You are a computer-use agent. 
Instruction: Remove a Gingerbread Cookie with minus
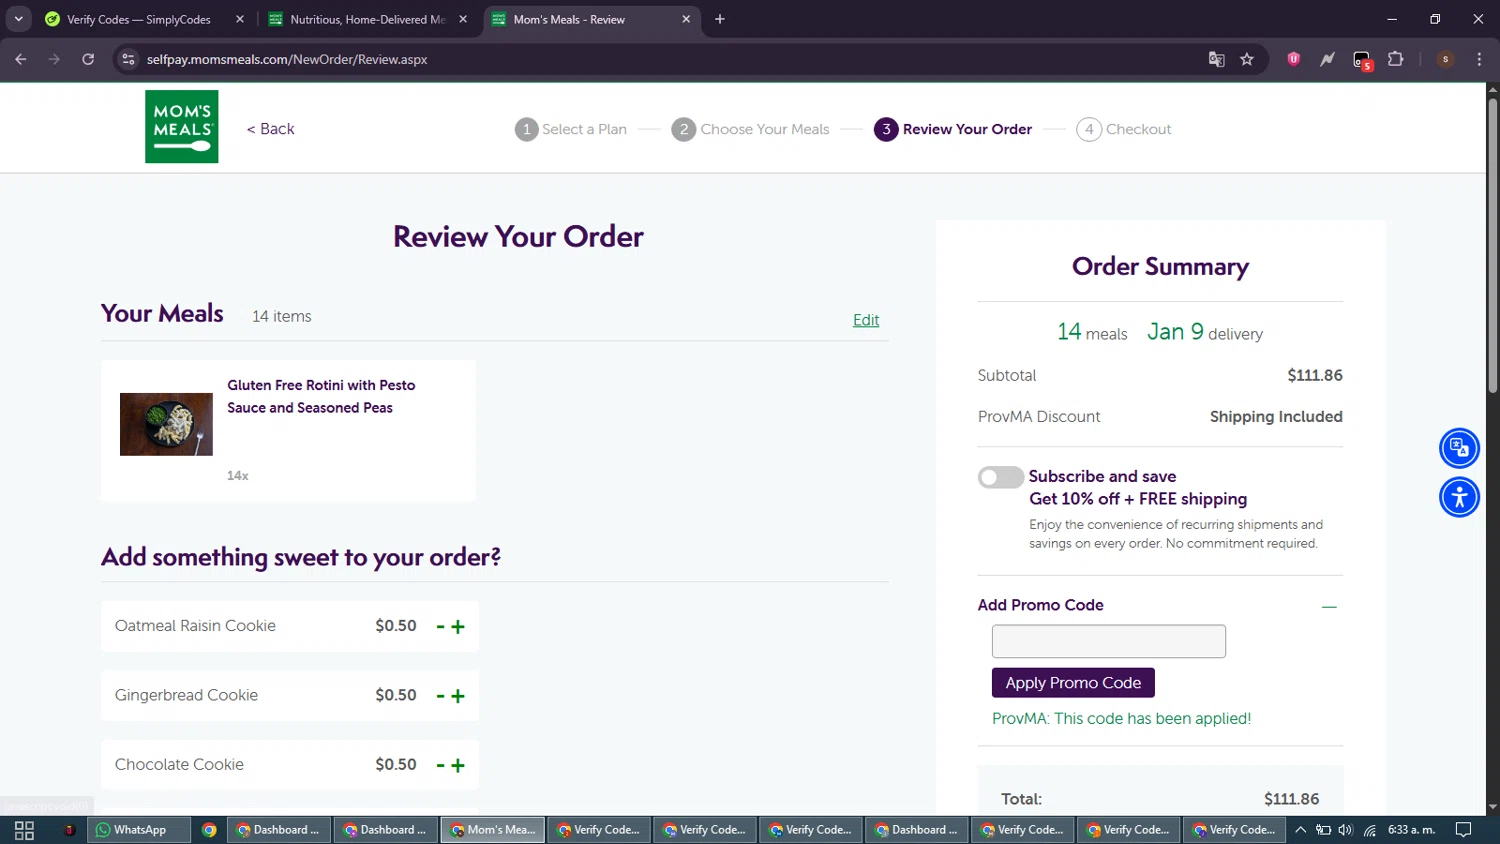440,696
